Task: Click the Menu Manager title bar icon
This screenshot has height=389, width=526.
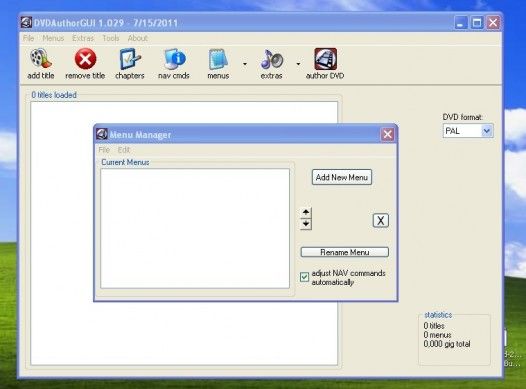Action: coord(102,134)
